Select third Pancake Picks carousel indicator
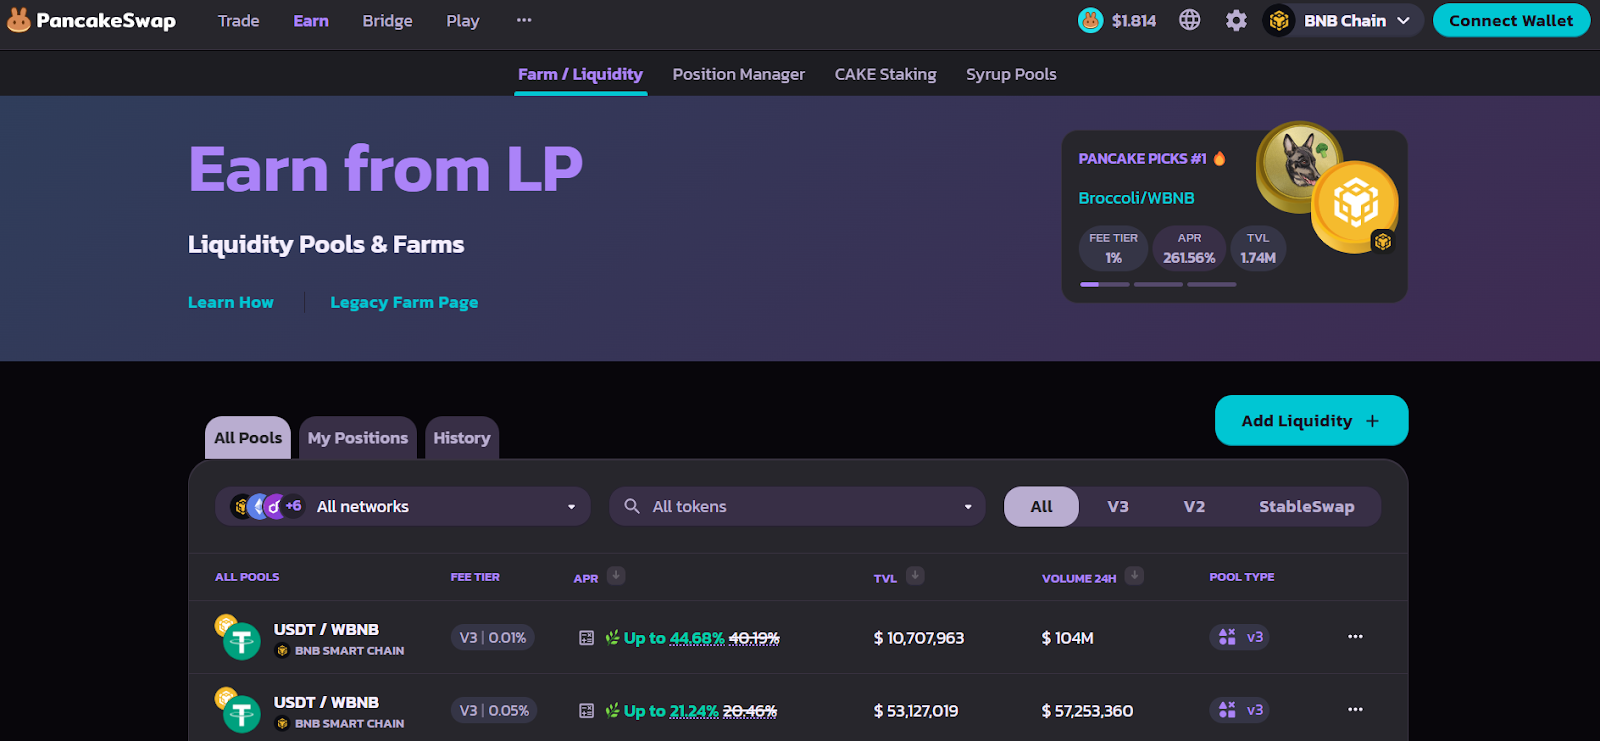Screen dimensions: 1600x741 click(1212, 285)
